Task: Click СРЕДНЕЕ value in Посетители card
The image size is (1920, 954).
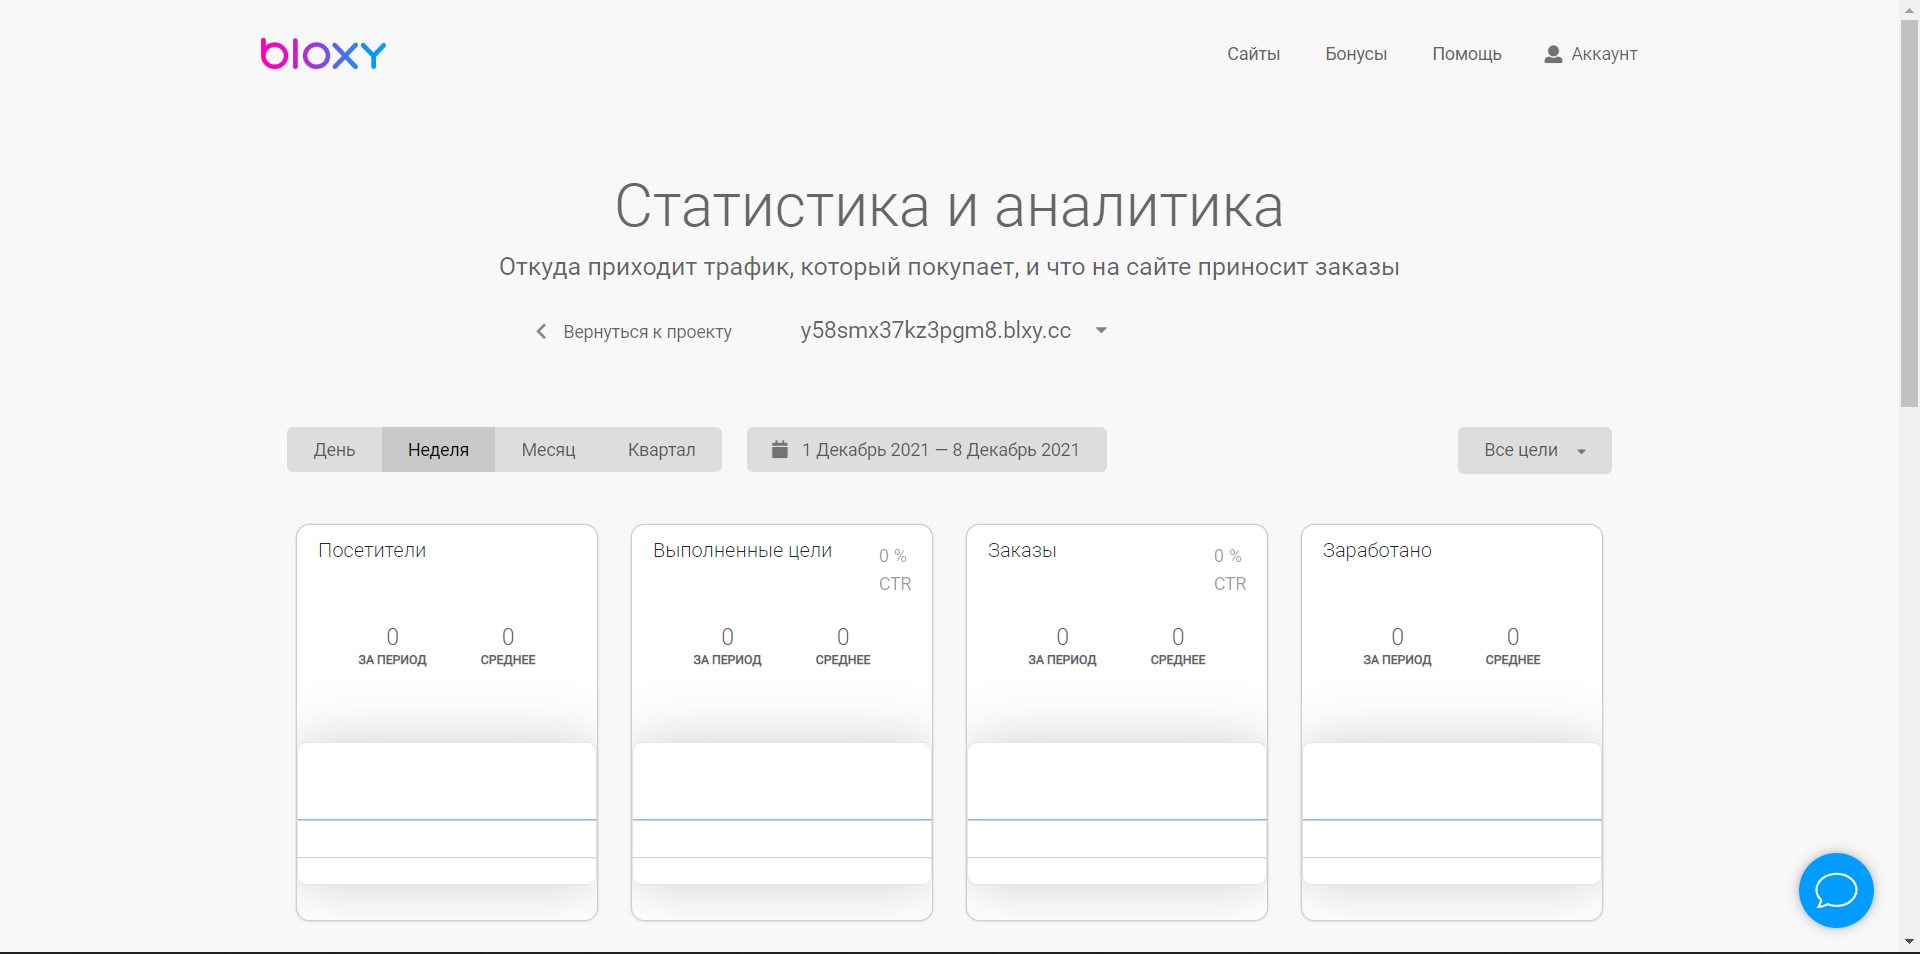Action: point(508,637)
